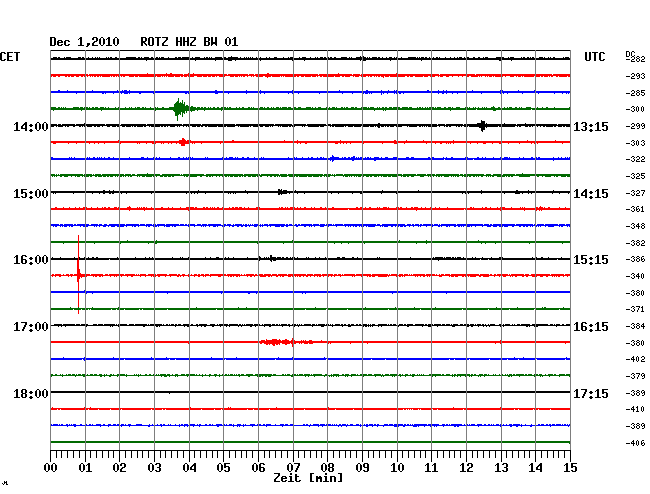Select the 15:00 CET time label
The width and height of the screenshot is (650, 494).
31,194
